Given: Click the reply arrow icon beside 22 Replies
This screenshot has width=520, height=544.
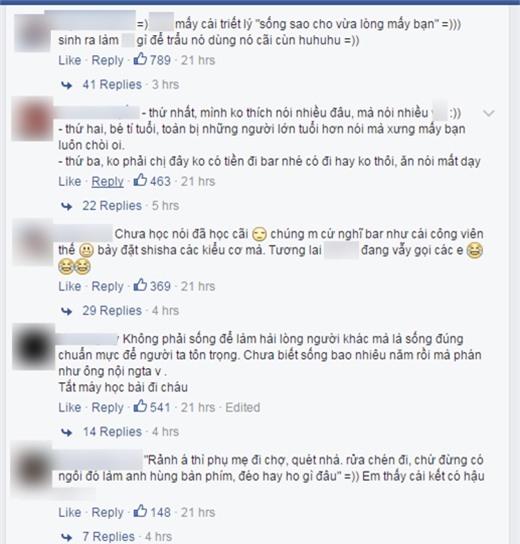Looking at the screenshot, I should 67,206.
